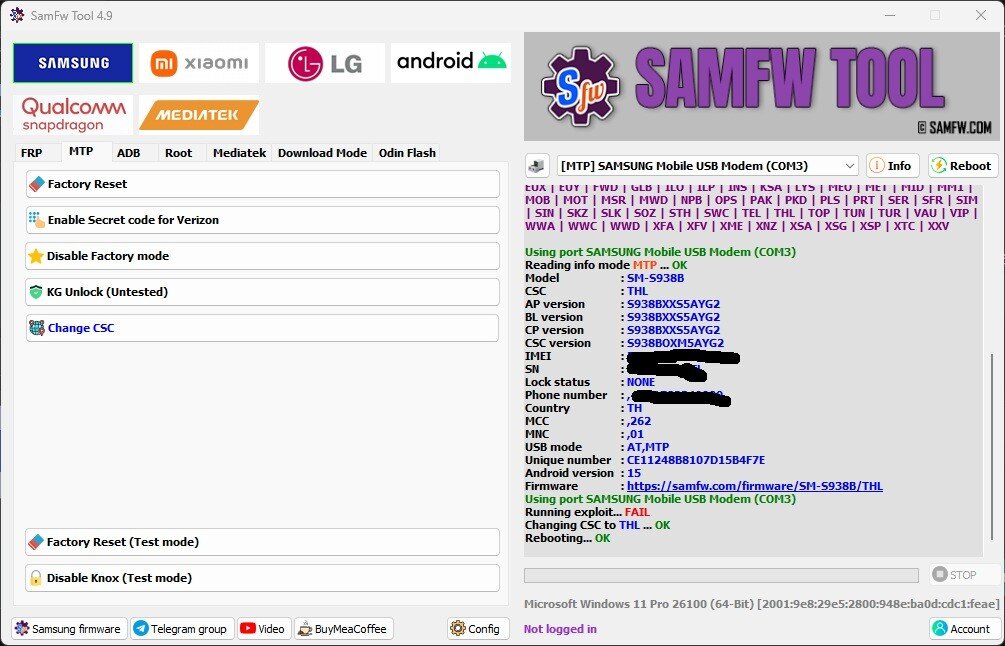Image resolution: width=1005 pixels, height=646 pixels.
Task: Switch to the FRP tab
Action: [32, 153]
